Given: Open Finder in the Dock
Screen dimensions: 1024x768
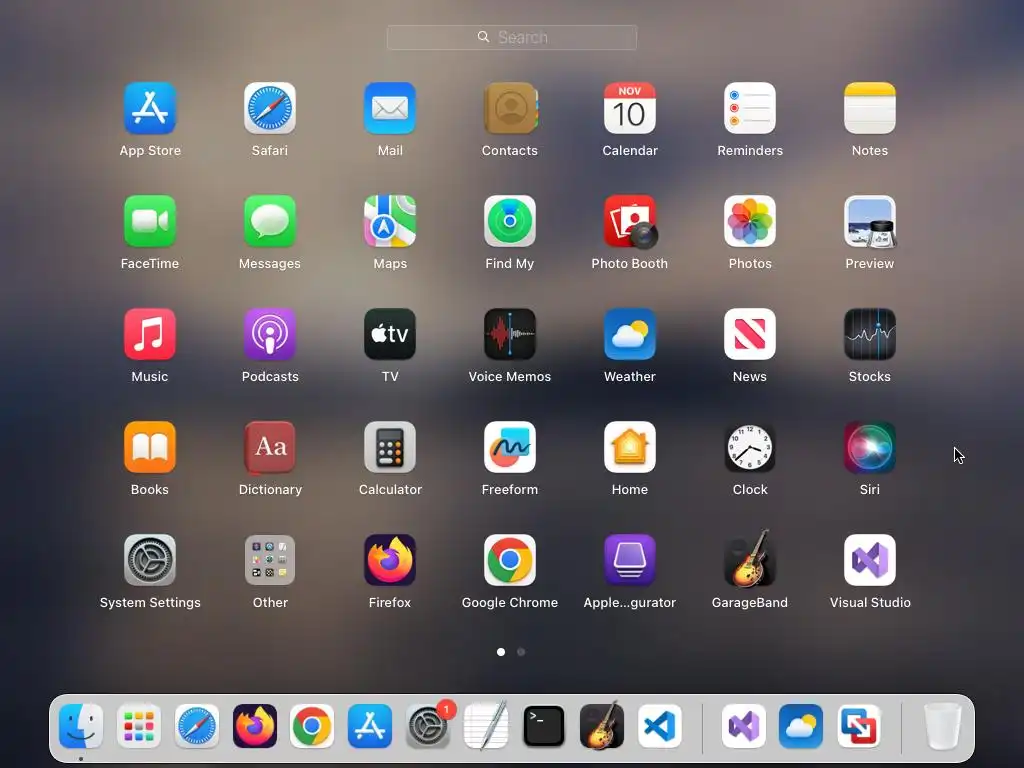Looking at the screenshot, I should coord(81,726).
